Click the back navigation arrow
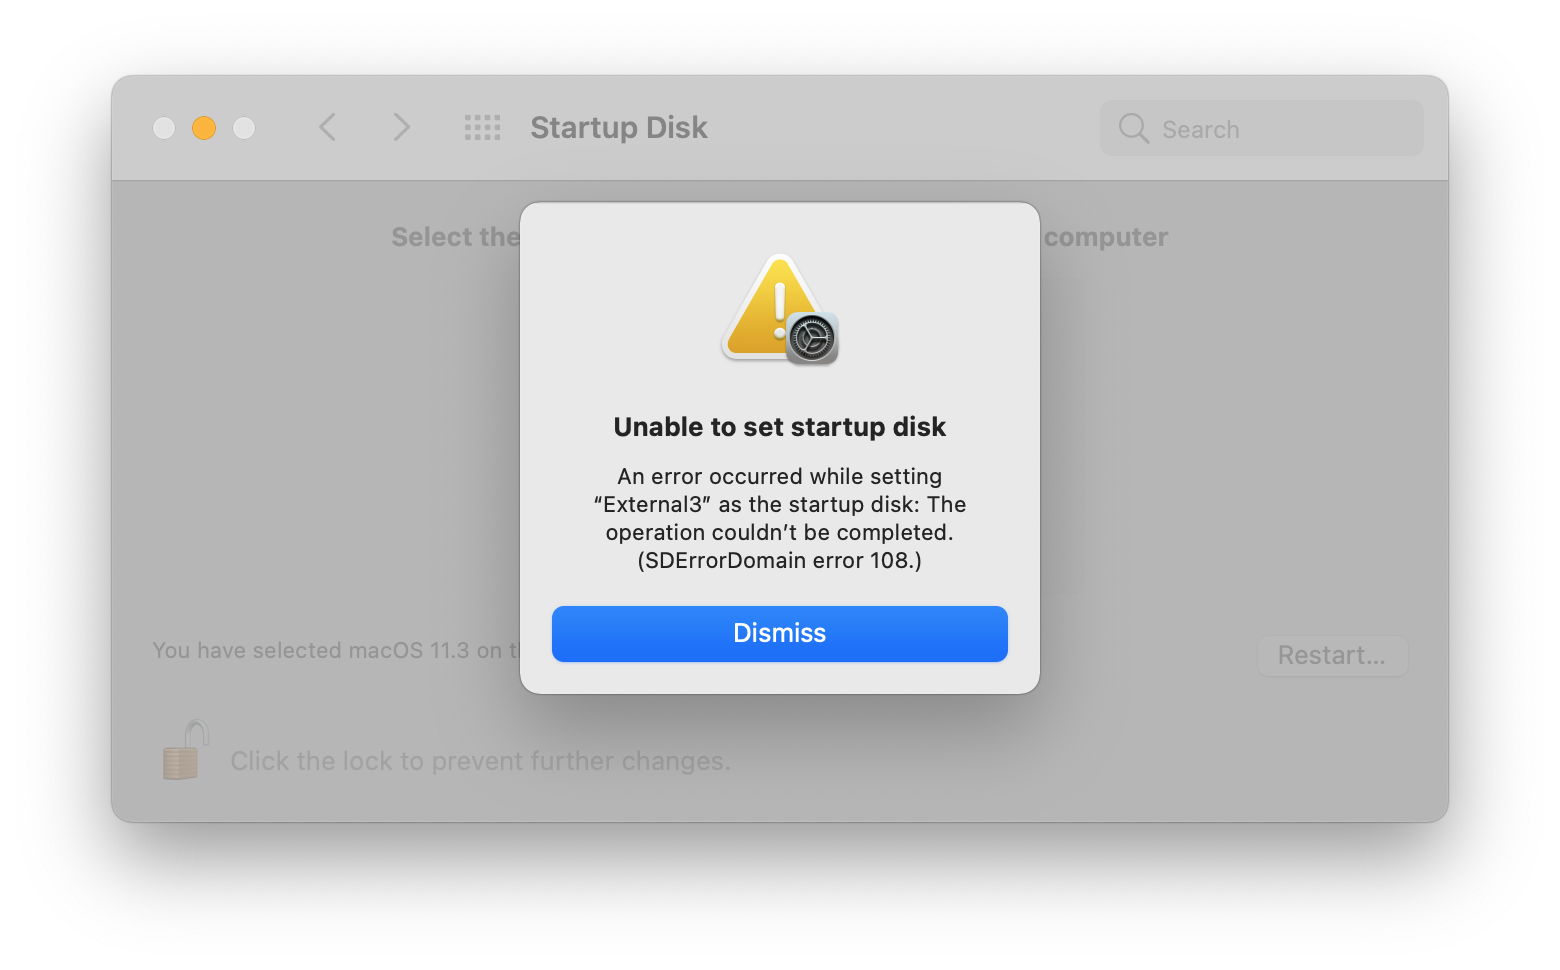Viewport: 1560px width, 970px height. click(327, 127)
